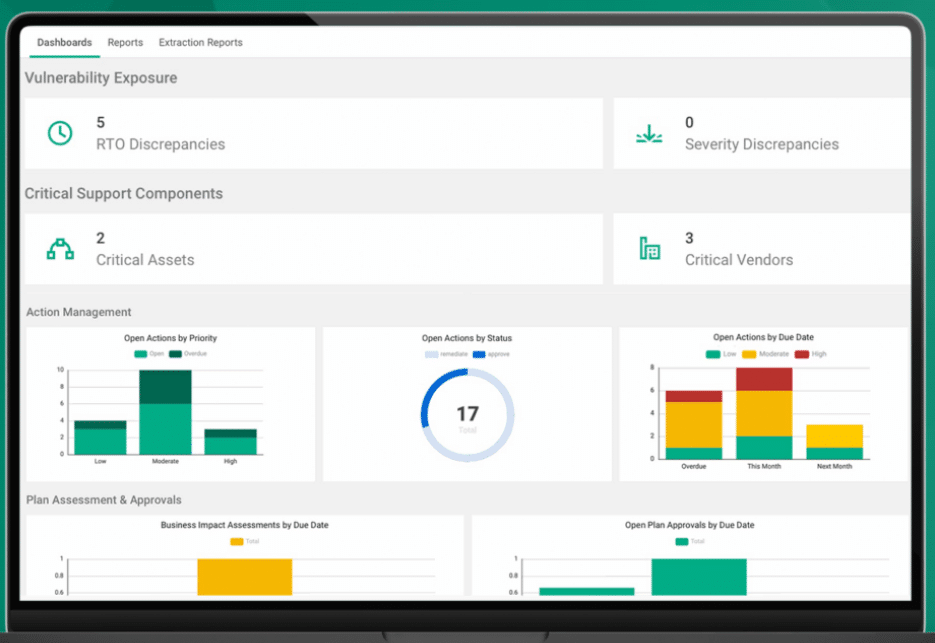This screenshot has width=935, height=643.
Task: Click the Critical Vendors building icon
Action: click(x=653, y=248)
